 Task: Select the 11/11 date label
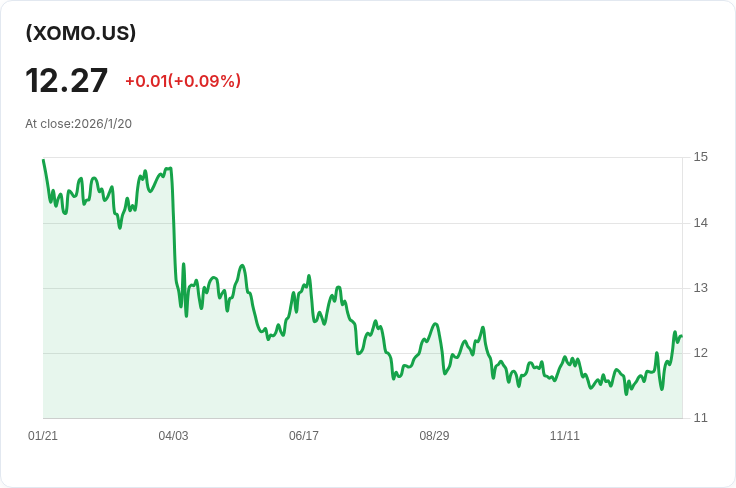565,436
